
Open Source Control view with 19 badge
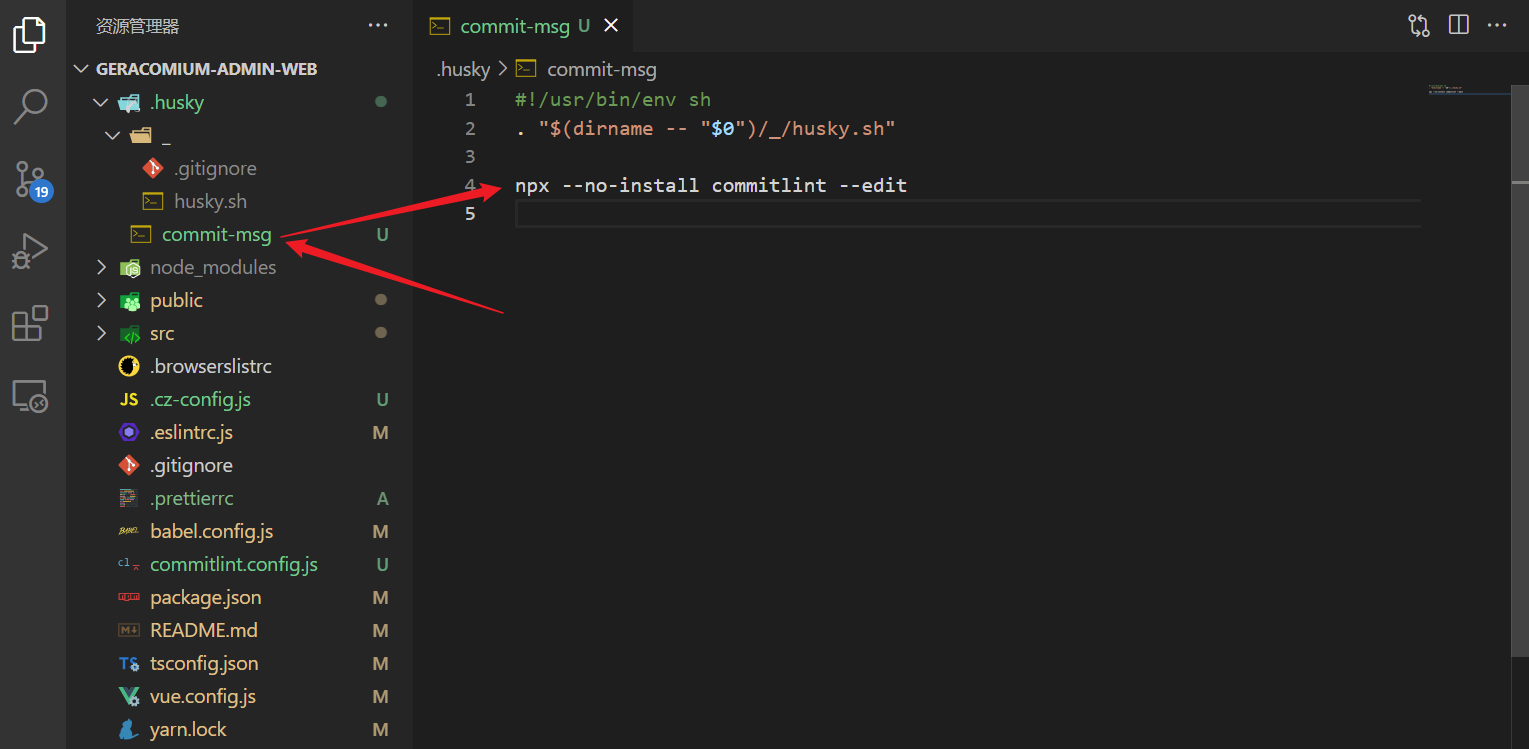(x=32, y=180)
